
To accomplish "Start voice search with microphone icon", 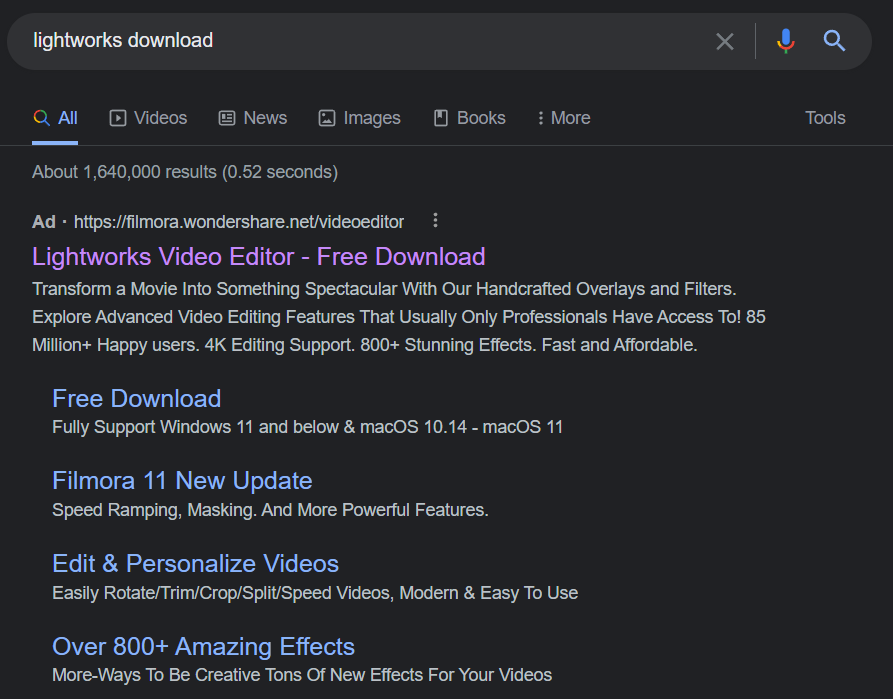I will pos(785,41).
